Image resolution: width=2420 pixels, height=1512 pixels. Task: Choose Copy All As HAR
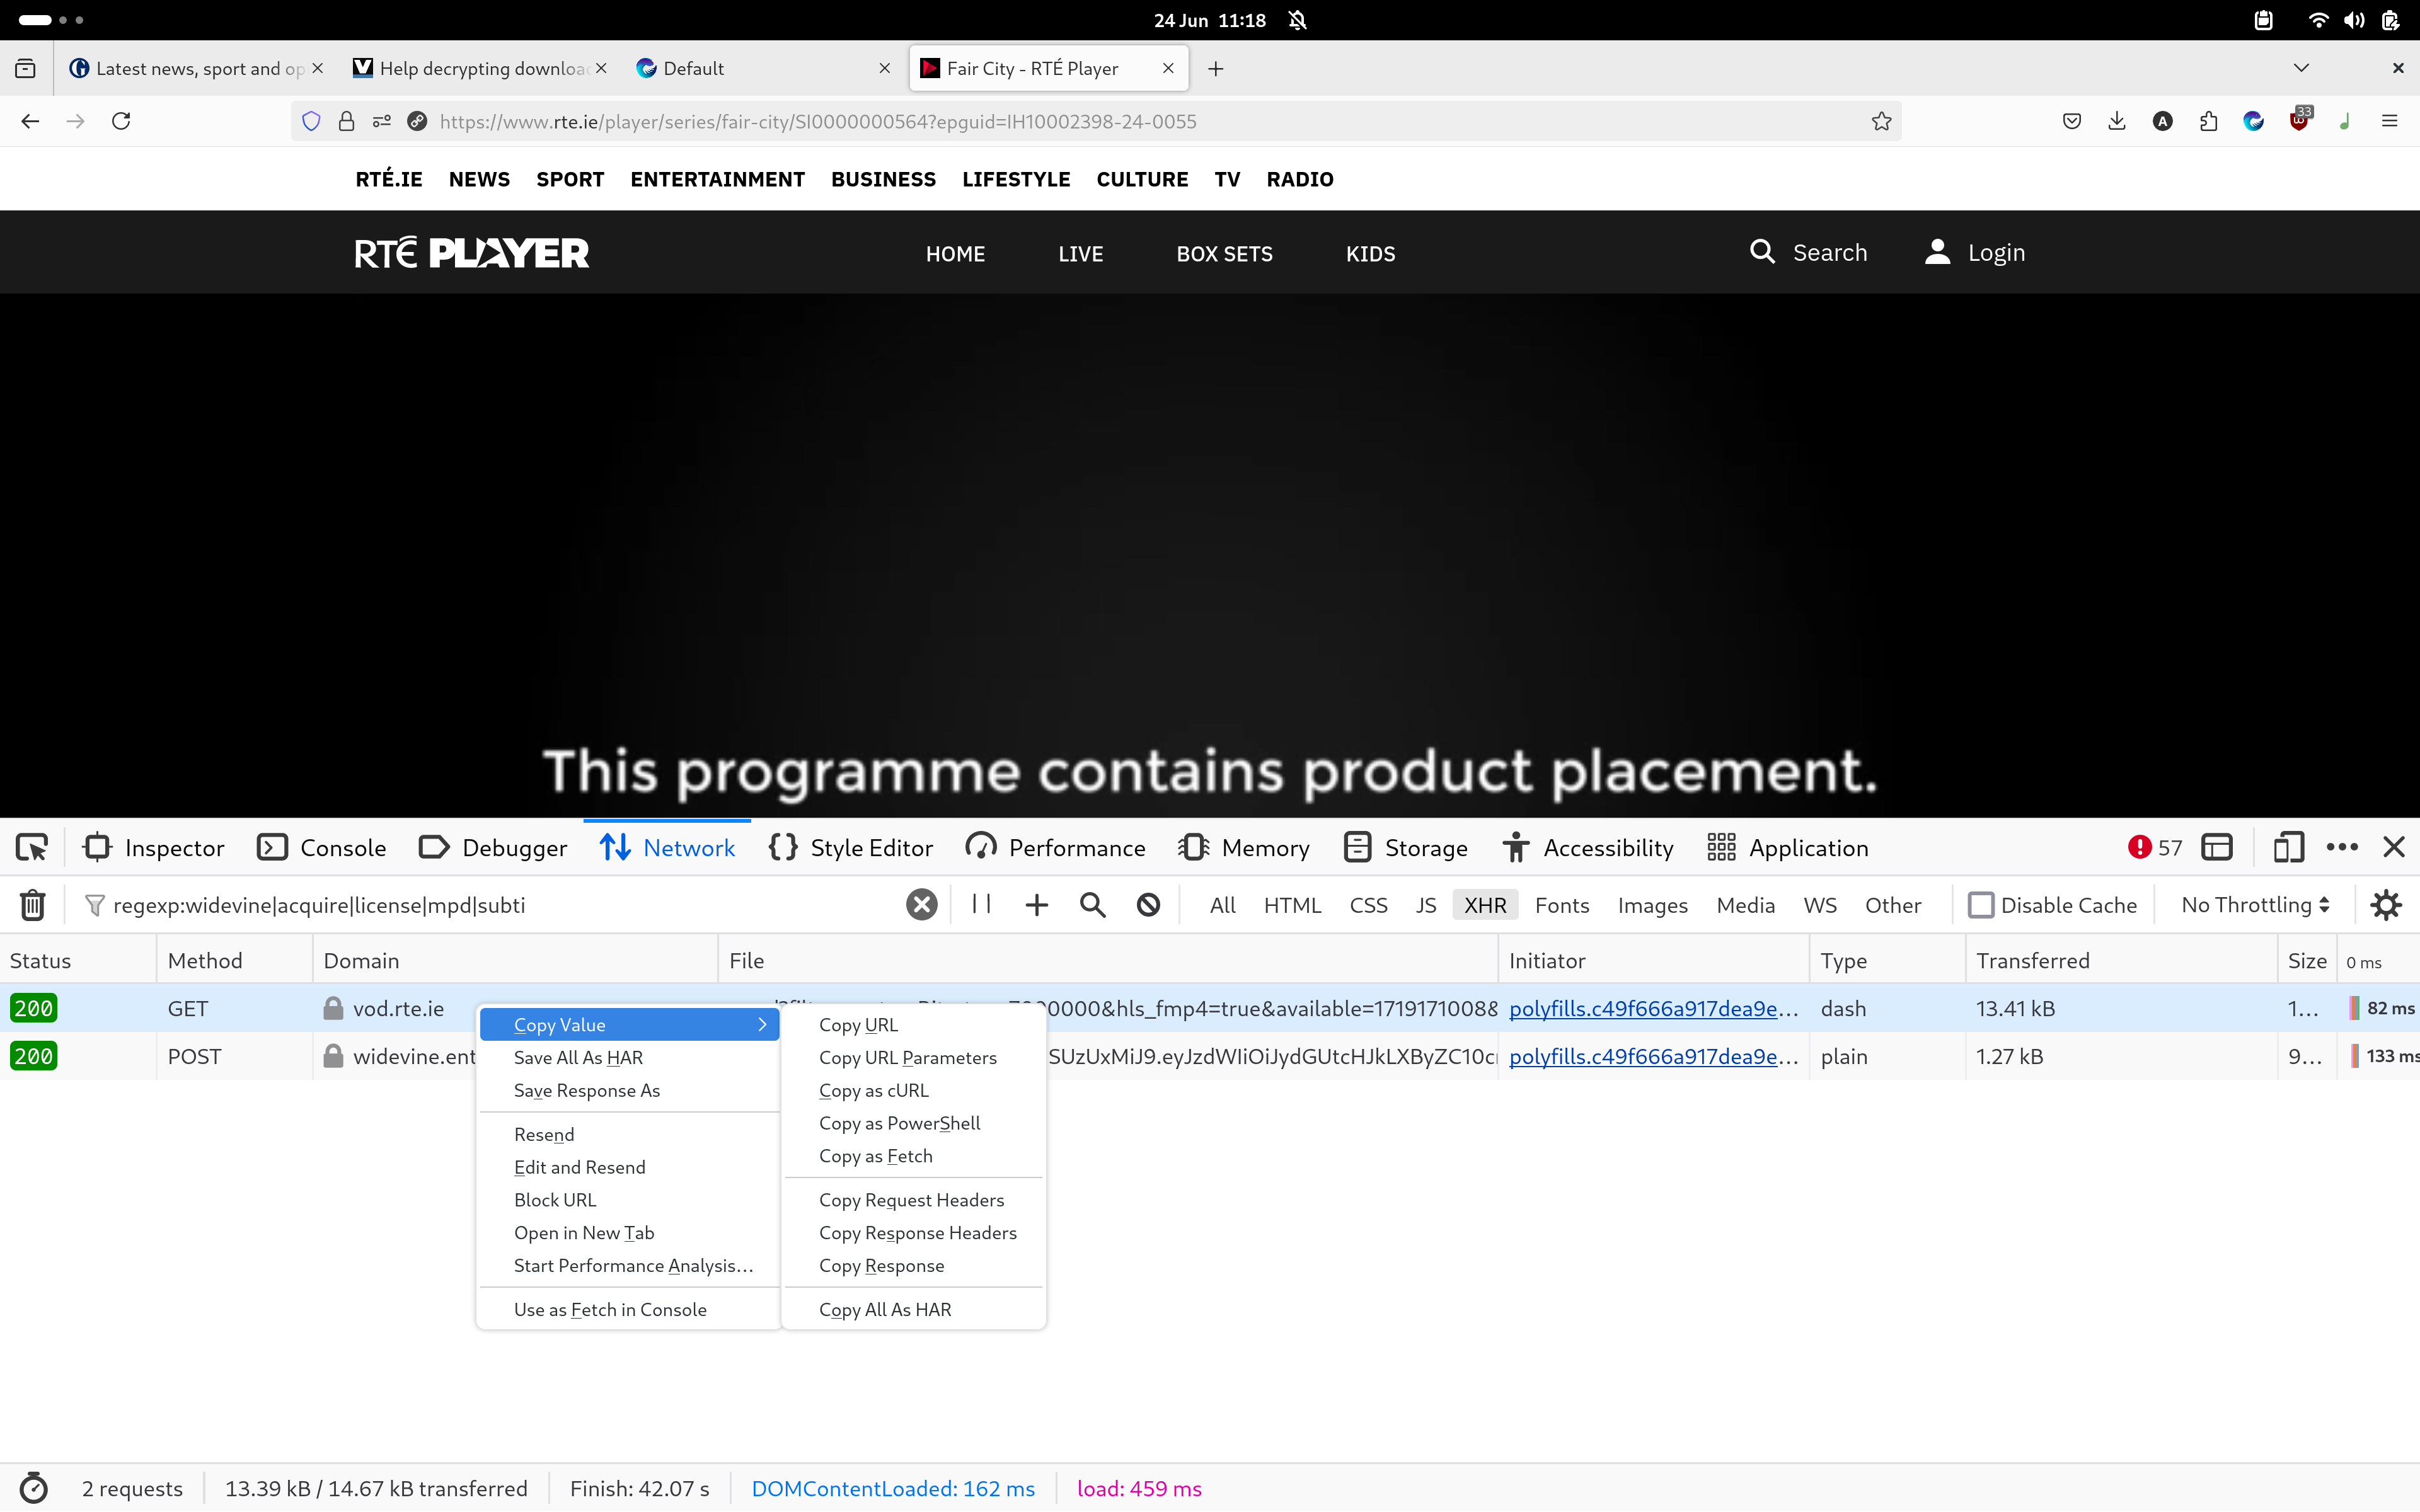pos(885,1309)
